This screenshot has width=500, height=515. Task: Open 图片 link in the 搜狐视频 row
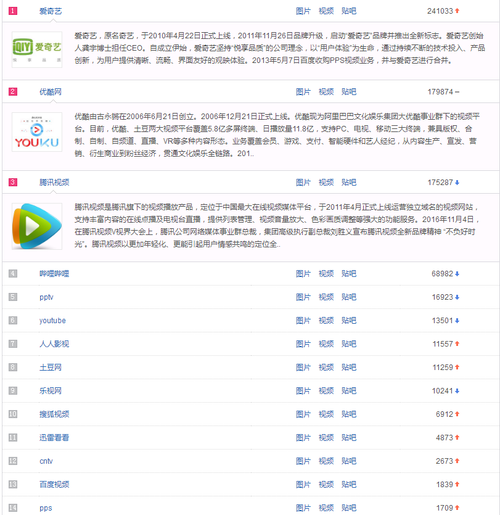pos(303,414)
